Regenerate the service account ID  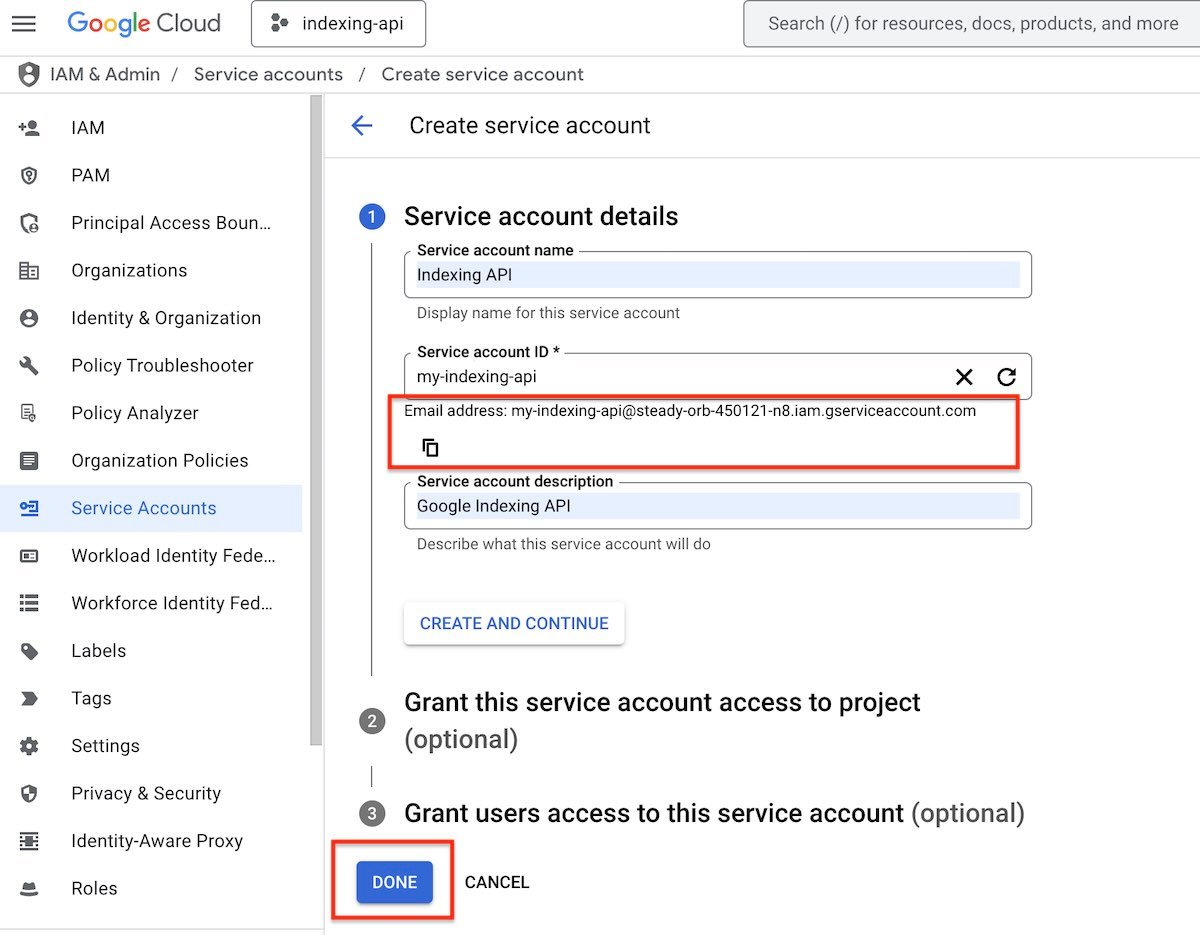click(x=1006, y=377)
